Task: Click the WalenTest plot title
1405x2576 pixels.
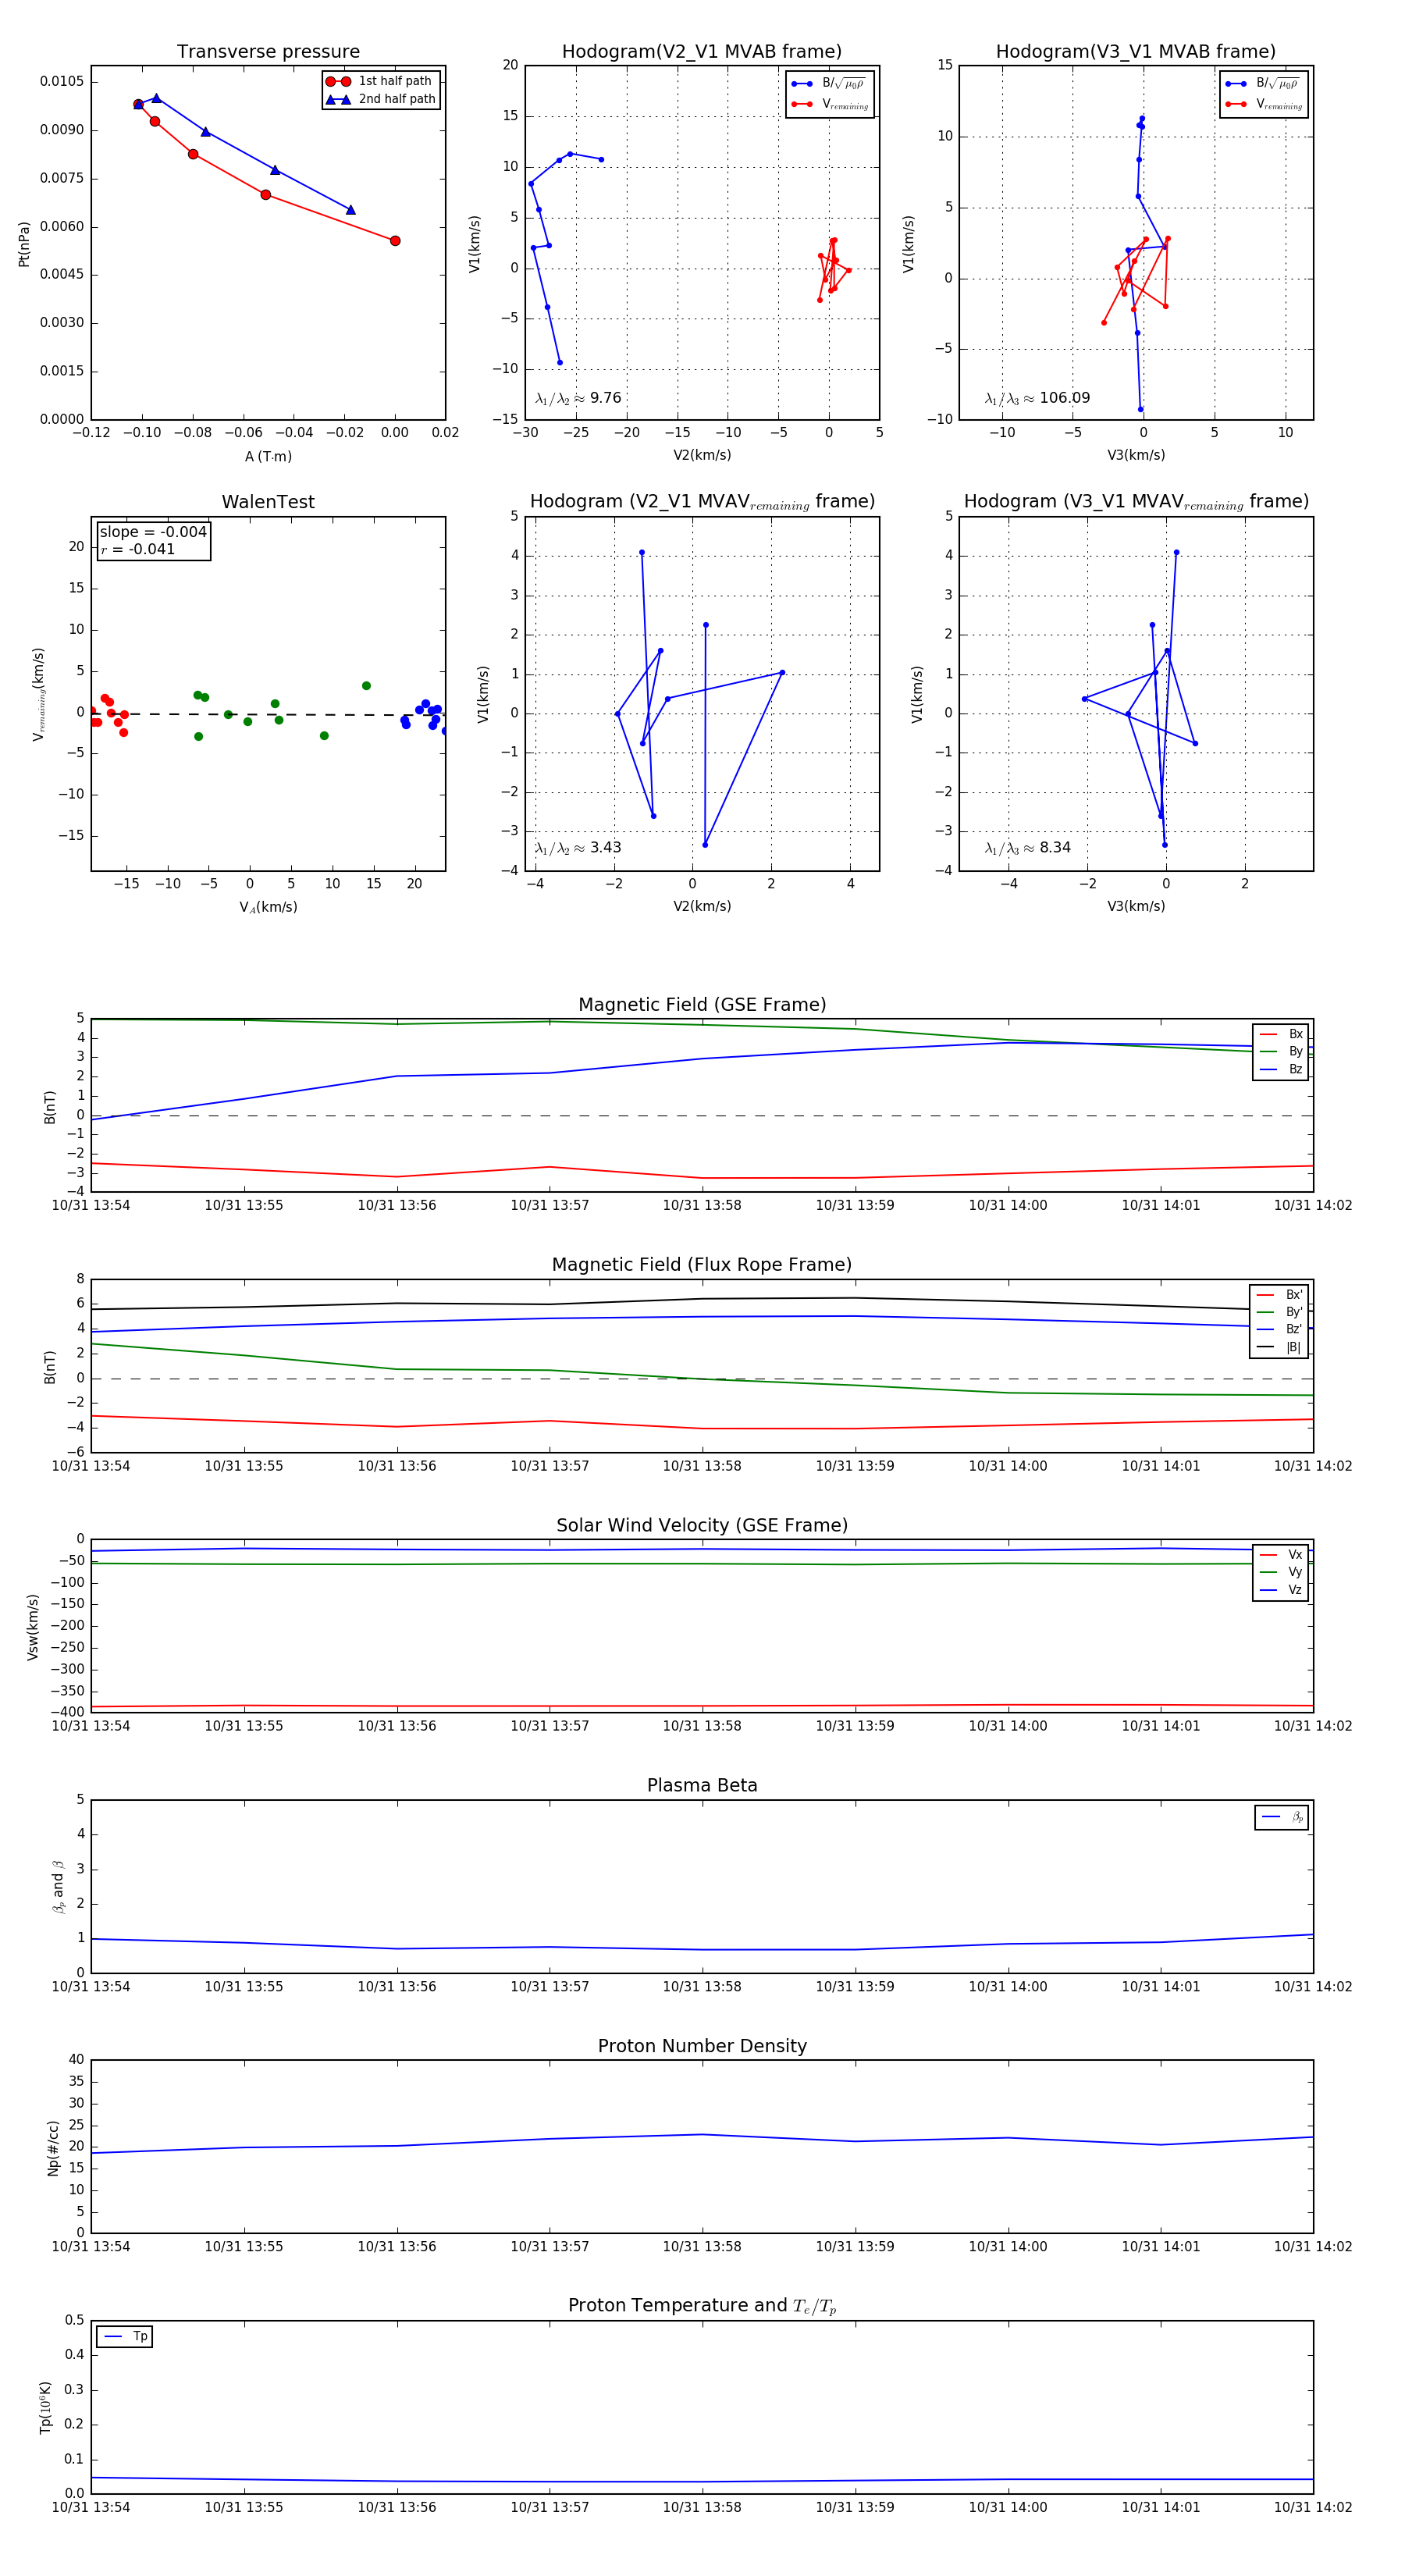Action: click(x=268, y=502)
